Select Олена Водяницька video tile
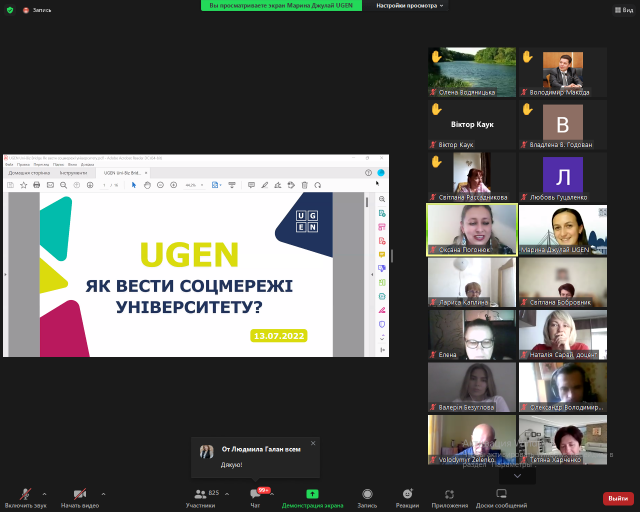The image size is (640, 512). click(472, 72)
